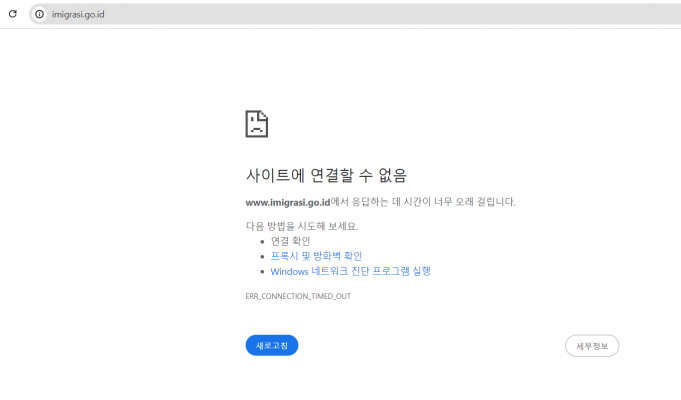This screenshot has width=681, height=400.
Task: Select the imigrasi.go.id URL in address bar
Action: 78,14
